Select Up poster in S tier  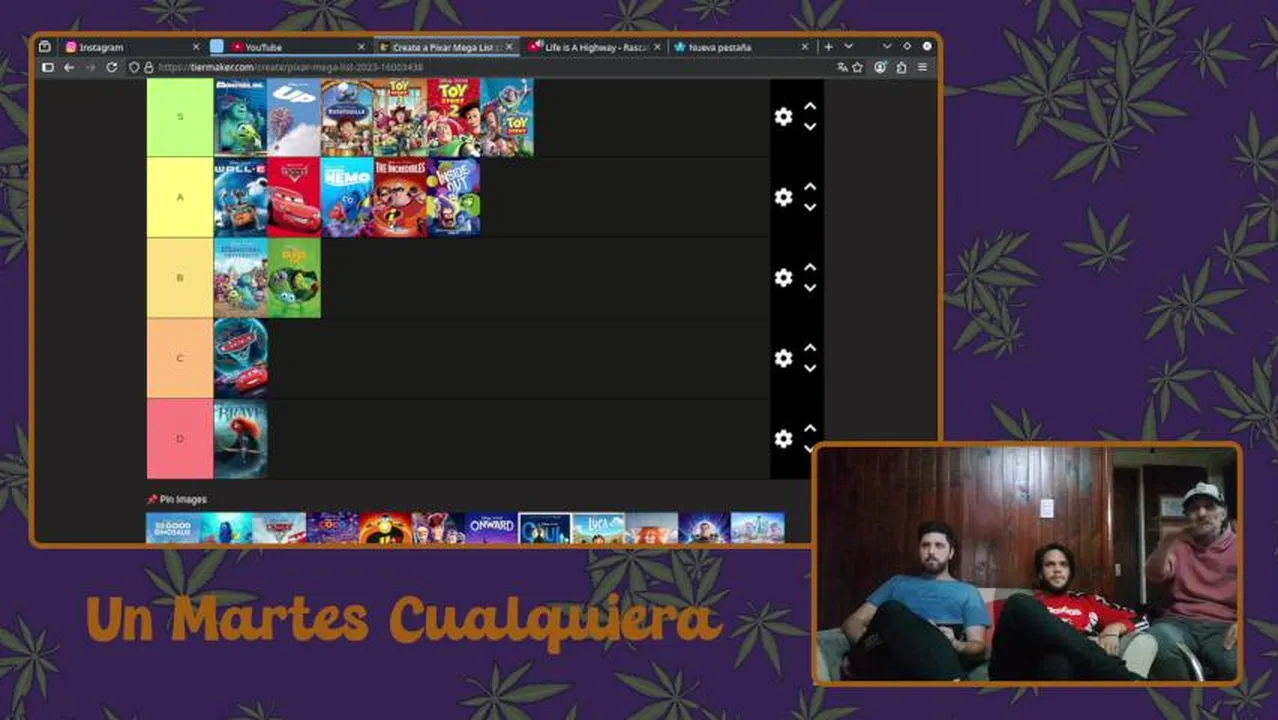pyautogui.click(x=294, y=117)
